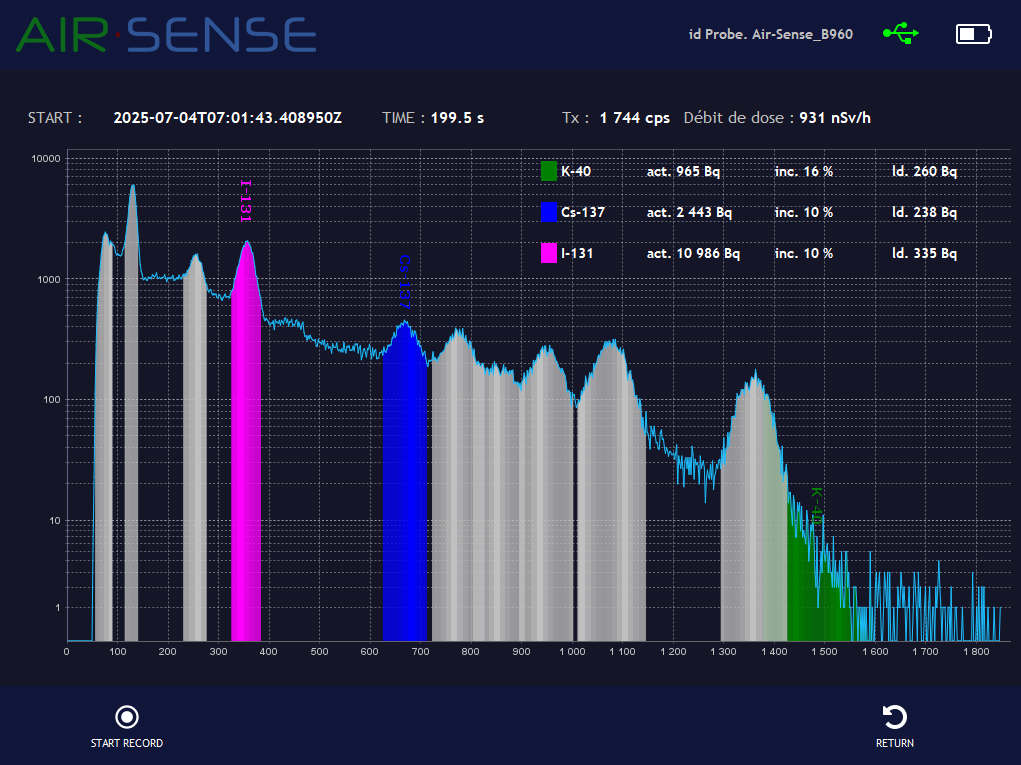
Task: Click the vertical Cs-137 peak label
Action: pos(404,282)
